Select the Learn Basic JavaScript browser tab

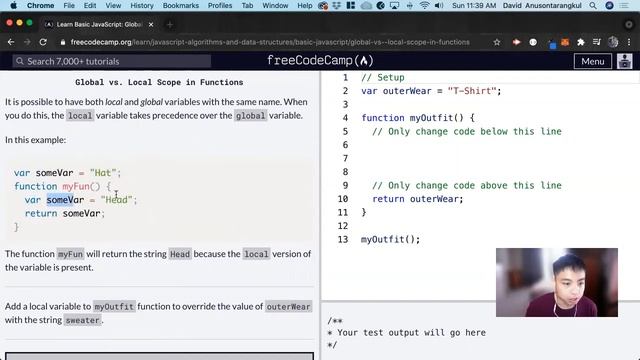tap(99, 24)
